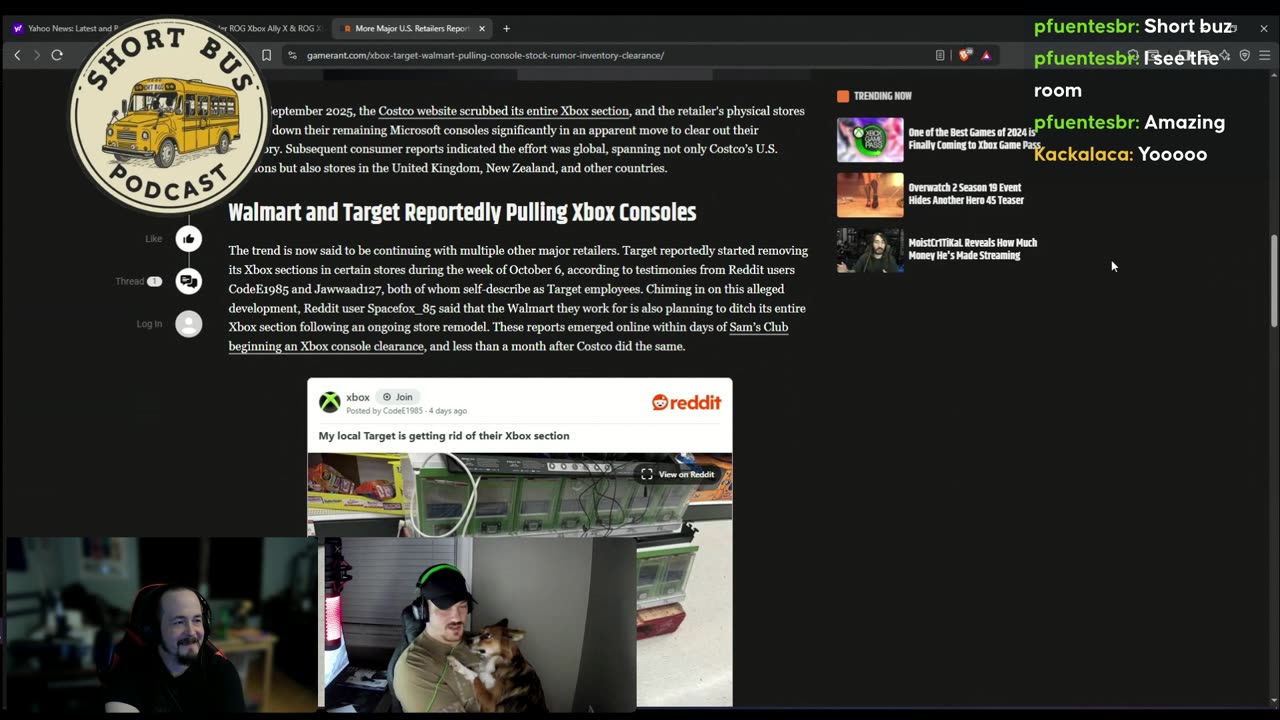This screenshot has width=1280, height=720.
Task: Open Brave Shields lion icon
Action: pos(964,55)
